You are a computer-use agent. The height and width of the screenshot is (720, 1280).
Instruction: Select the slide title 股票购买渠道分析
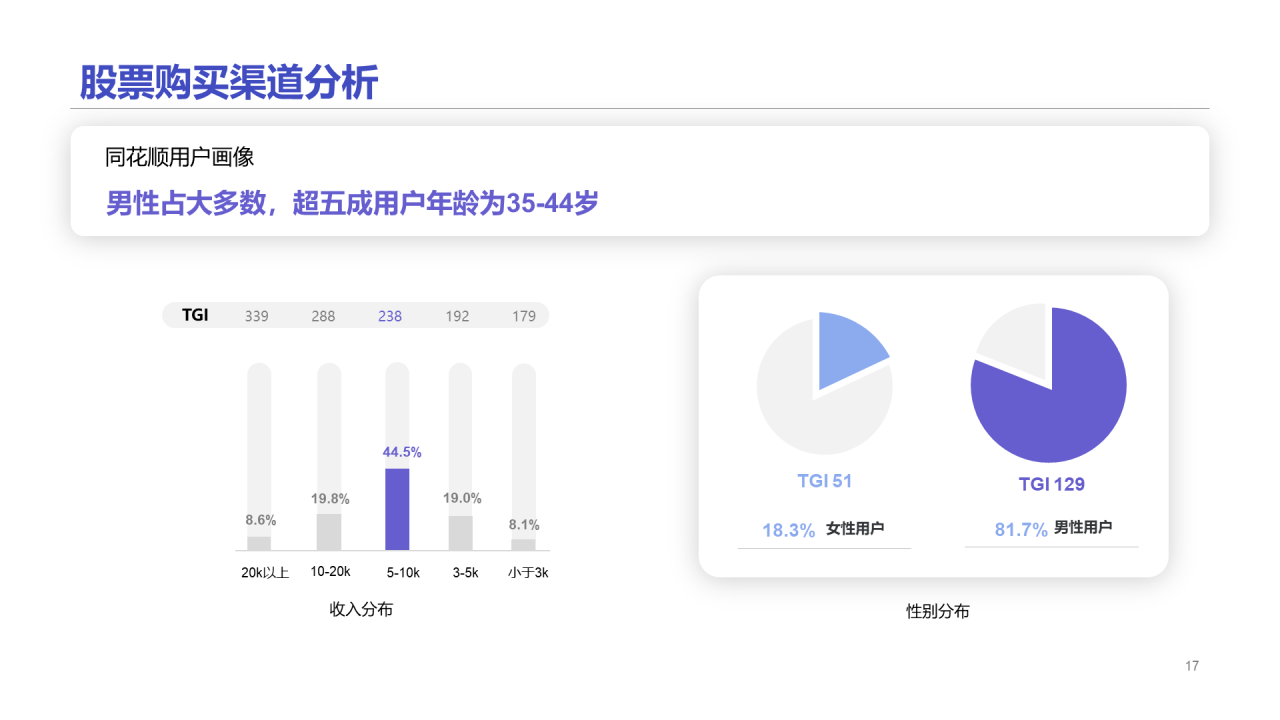pos(229,83)
